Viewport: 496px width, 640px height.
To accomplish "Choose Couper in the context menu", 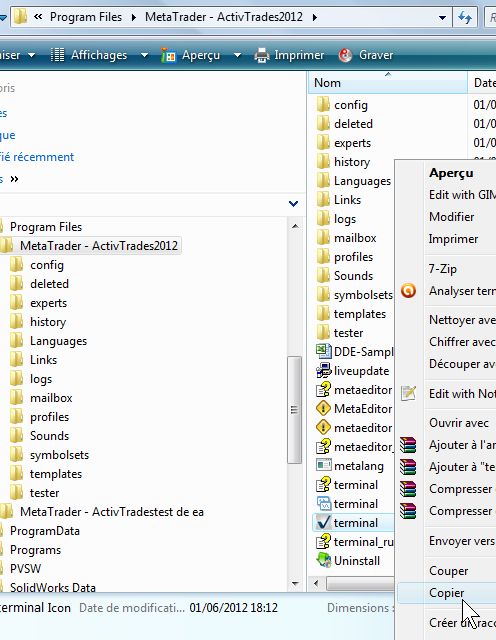I will (x=447, y=571).
